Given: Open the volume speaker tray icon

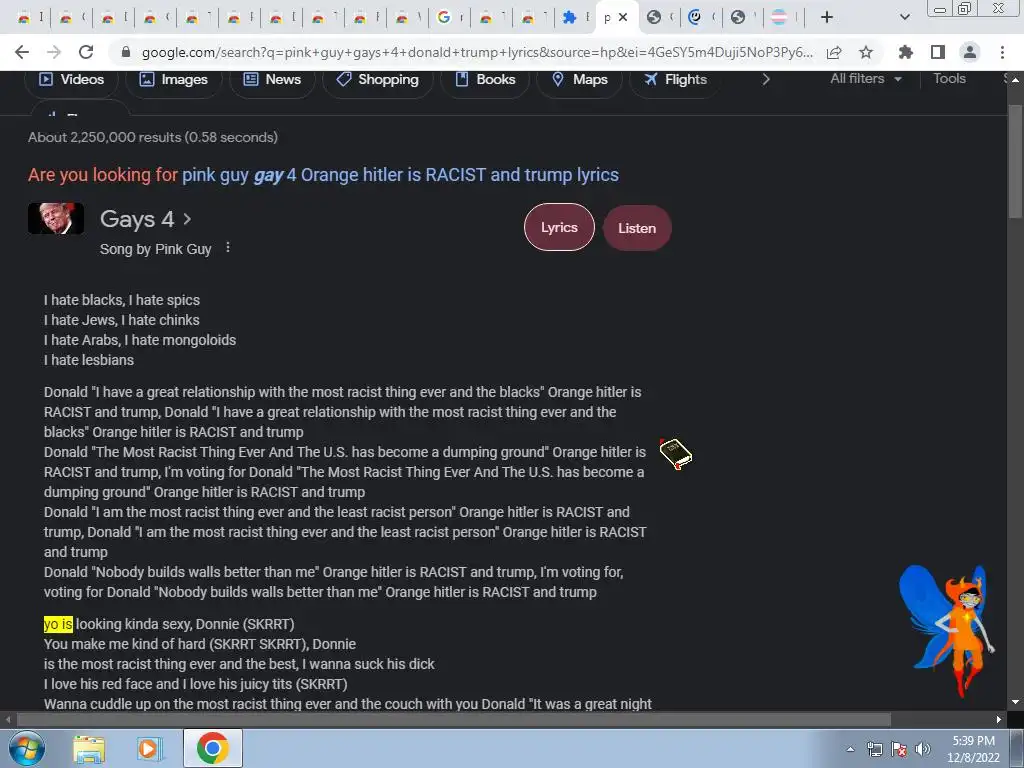Looking at the screenshot, I should pyautogui.click(x=923, y=749).
